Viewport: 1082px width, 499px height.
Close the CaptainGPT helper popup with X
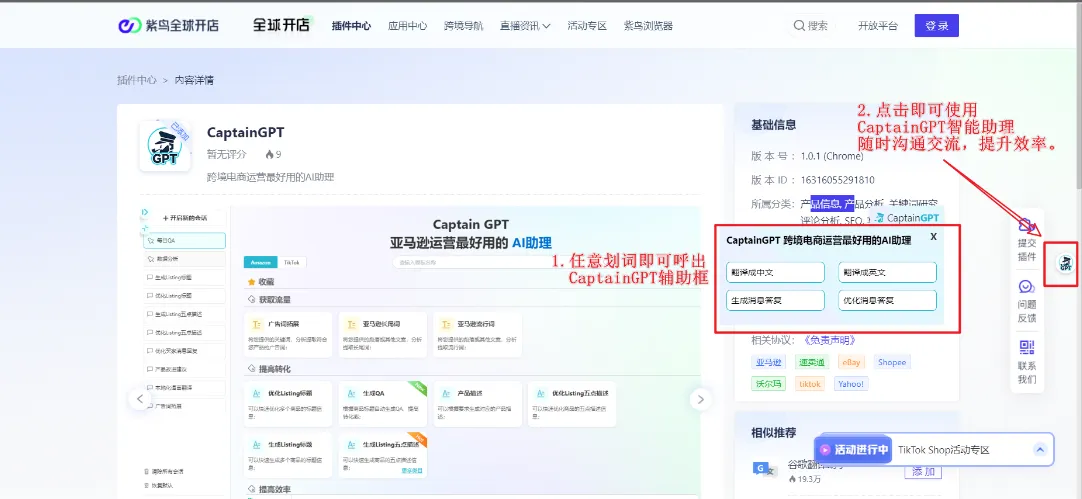click(x=934, y=236)
